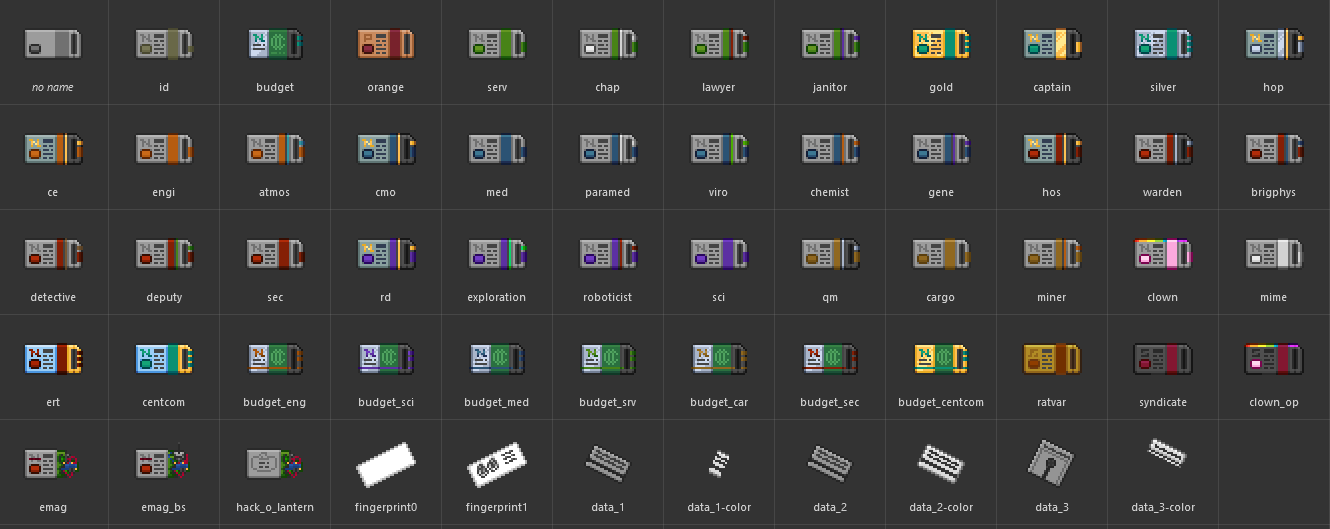Screen dimensions: 1330x529
Task: Select the white 'mime' card icon
Action: click(x=1274, y=254)
